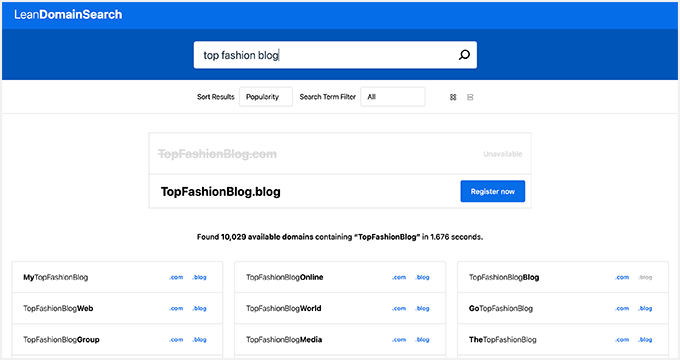Select the MyTopFashionBlog domain name

[x=56, y=277]
